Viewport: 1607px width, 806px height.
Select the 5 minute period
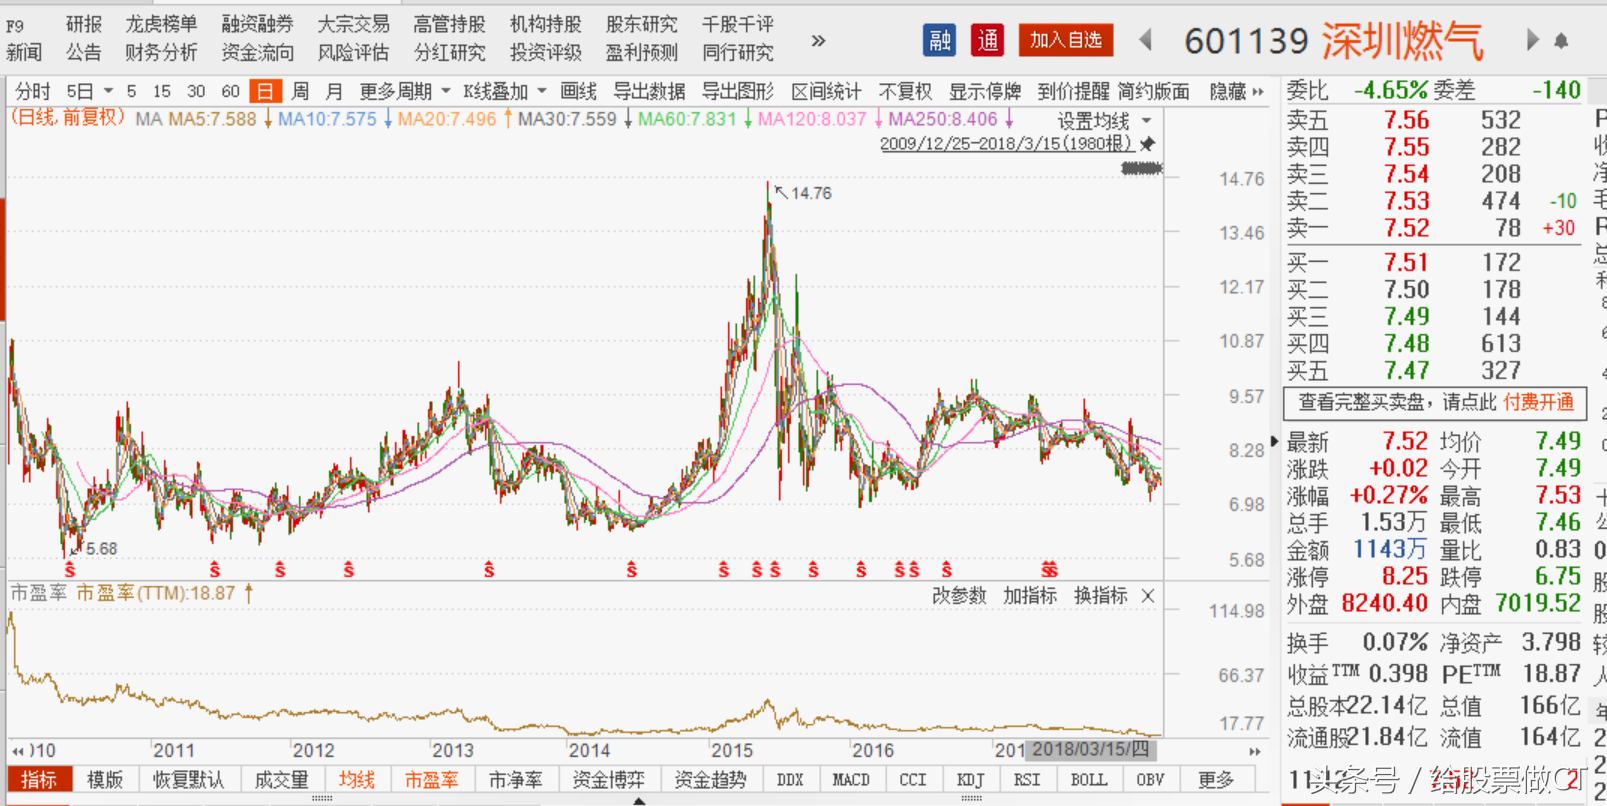131,91
